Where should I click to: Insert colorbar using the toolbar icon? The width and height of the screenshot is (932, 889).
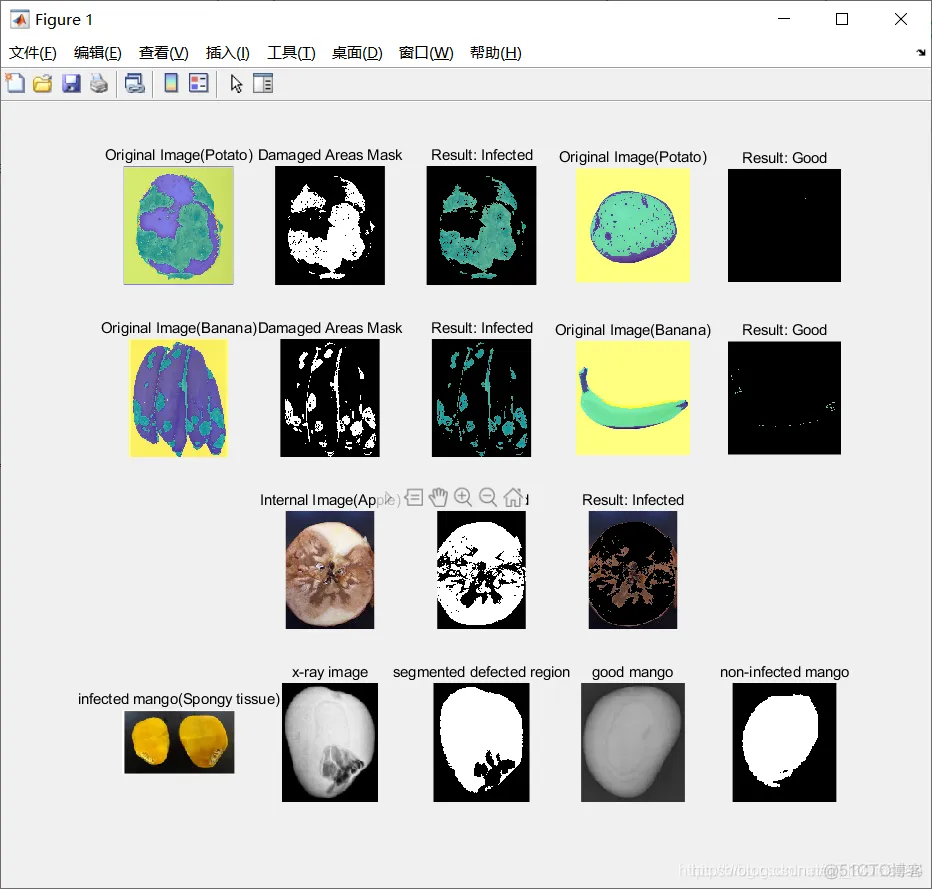171,83
